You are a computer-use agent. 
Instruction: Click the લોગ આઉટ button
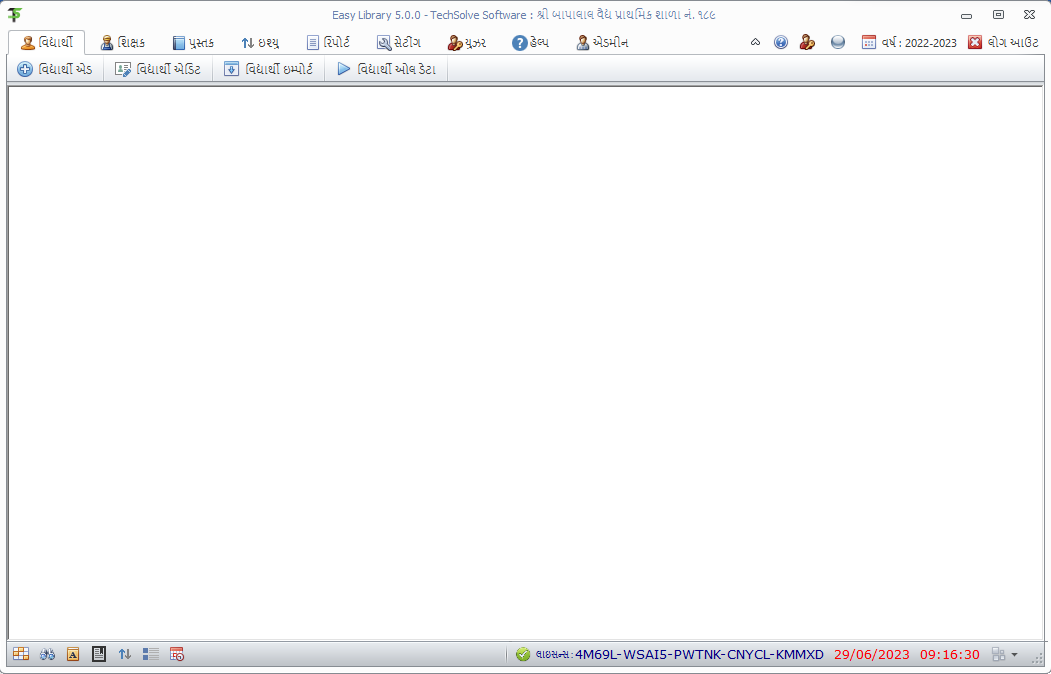[1003, 43]
